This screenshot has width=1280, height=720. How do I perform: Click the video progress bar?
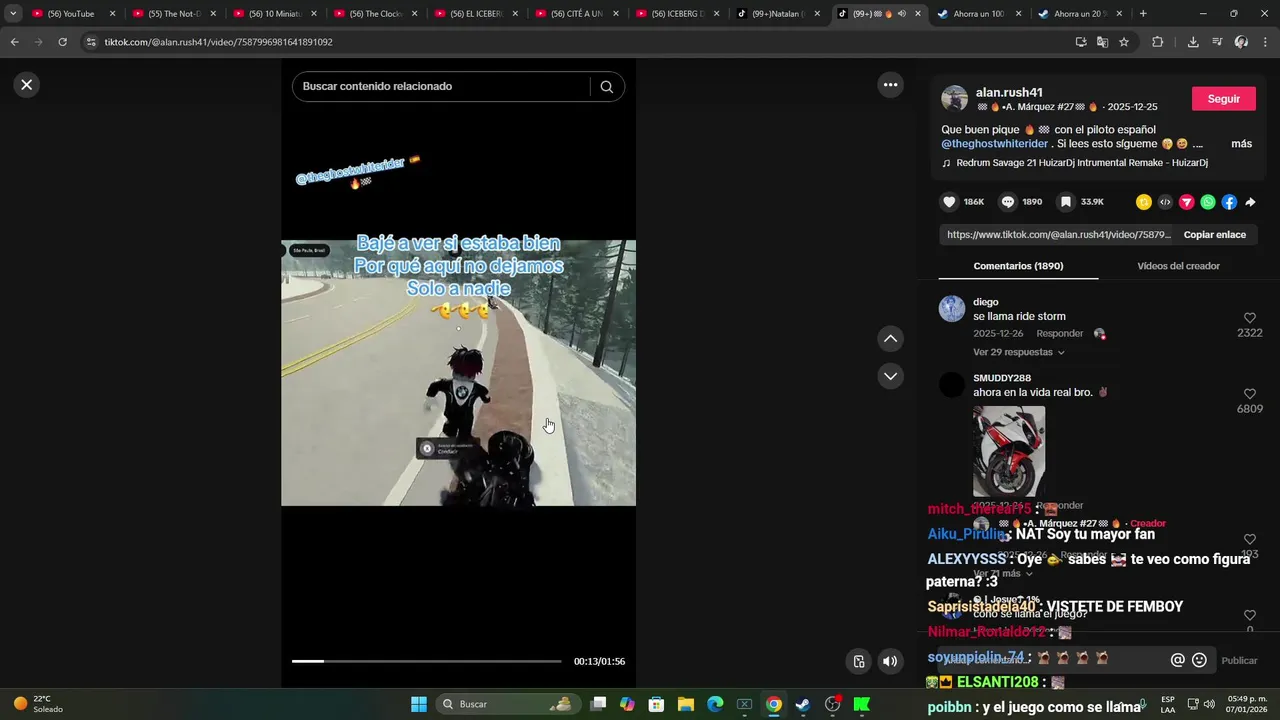426,661
